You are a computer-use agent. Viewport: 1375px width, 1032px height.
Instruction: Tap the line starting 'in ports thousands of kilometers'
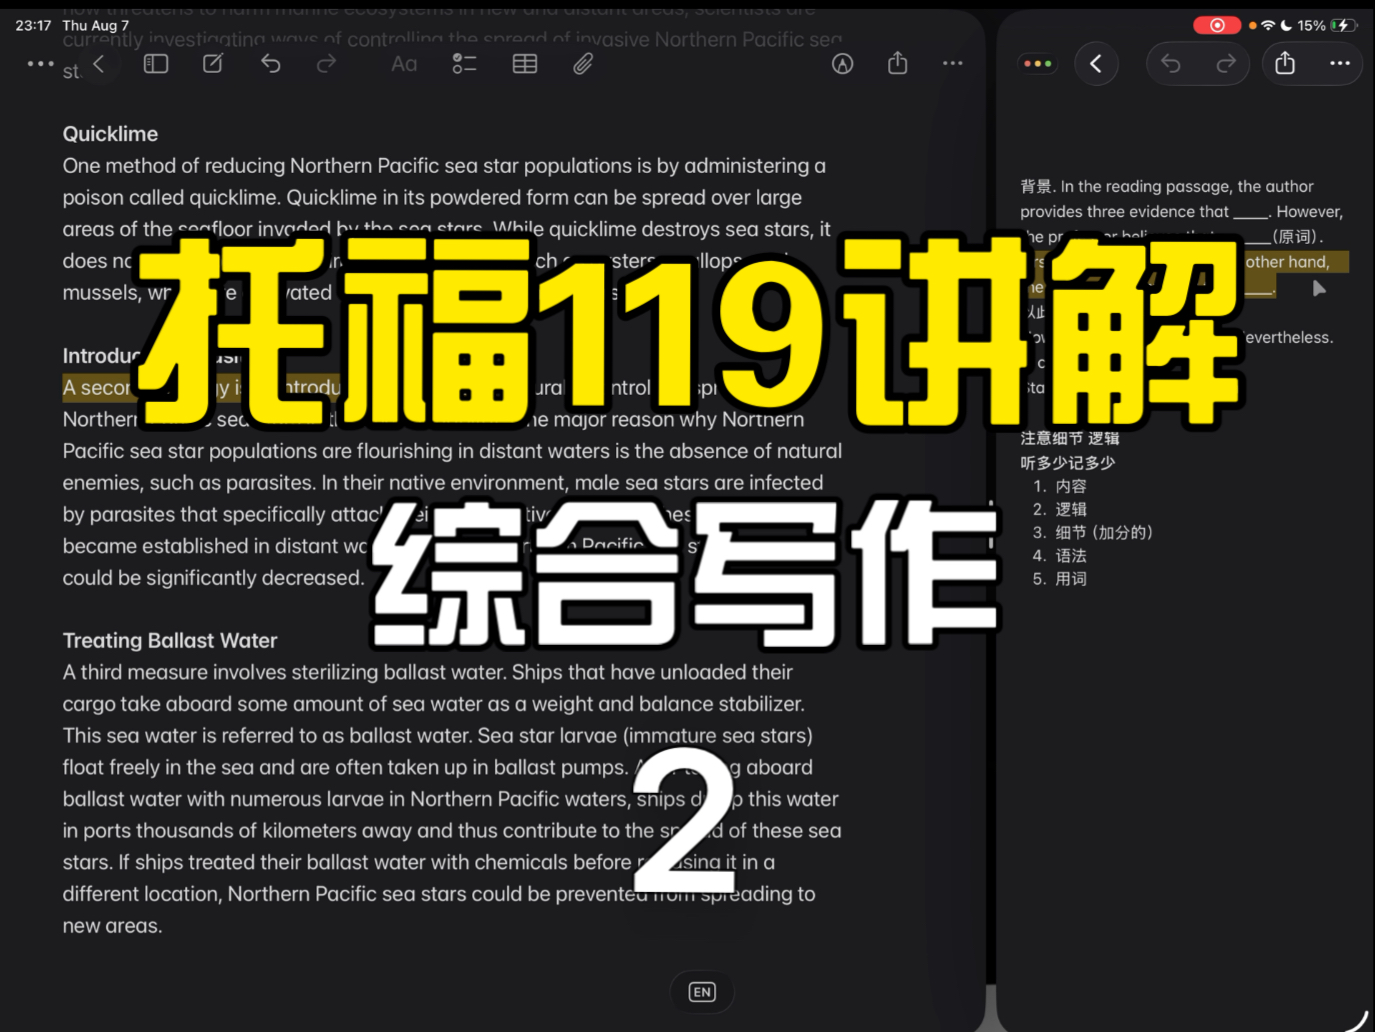point(452,831)
